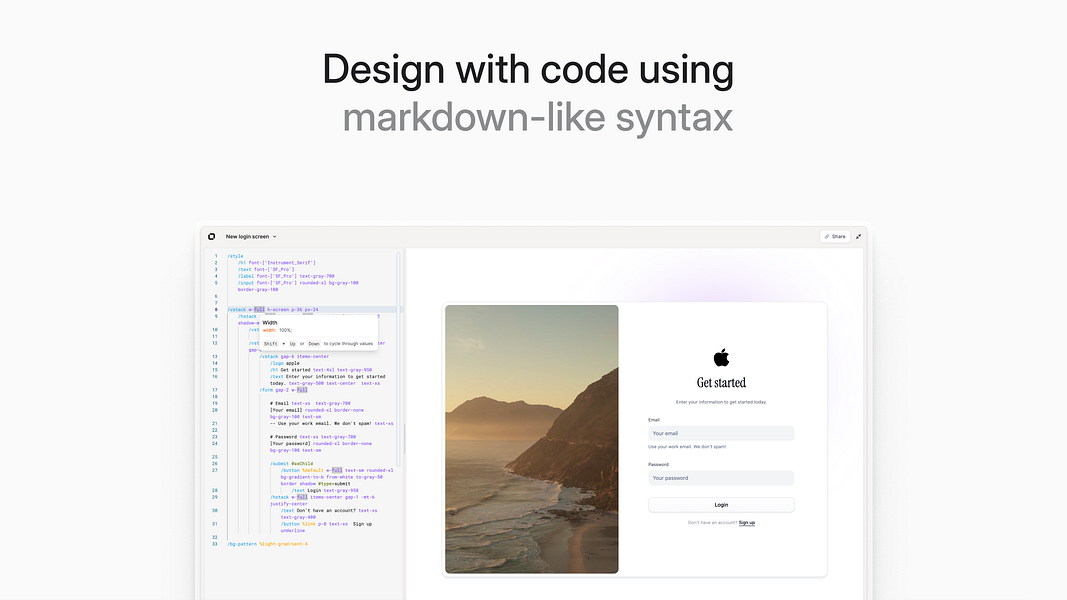The image size is (1067, 600).
Task: Select the Get started heading in the preview
Action: [x=721, y=382]
